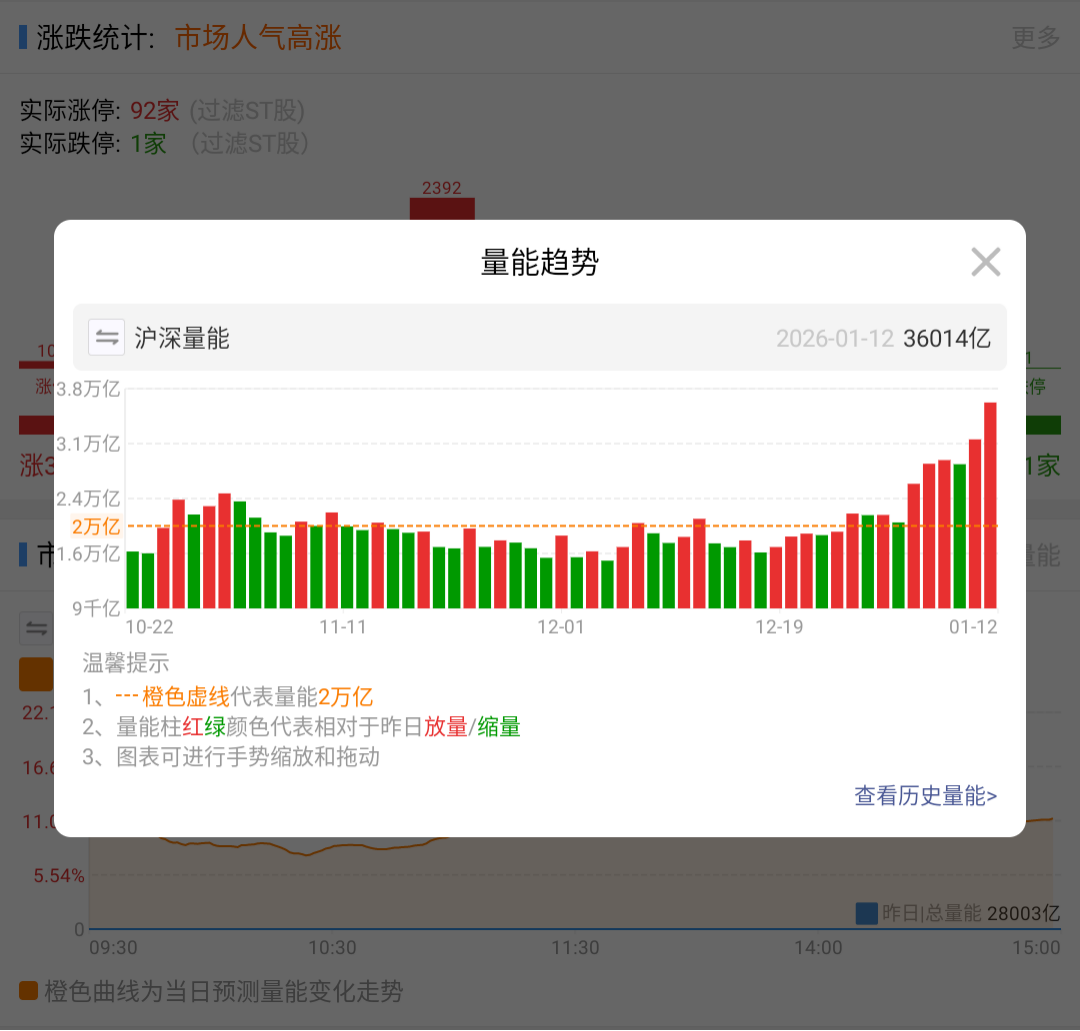Click the orange legend square for 橙色曲线

coord(29,991)
